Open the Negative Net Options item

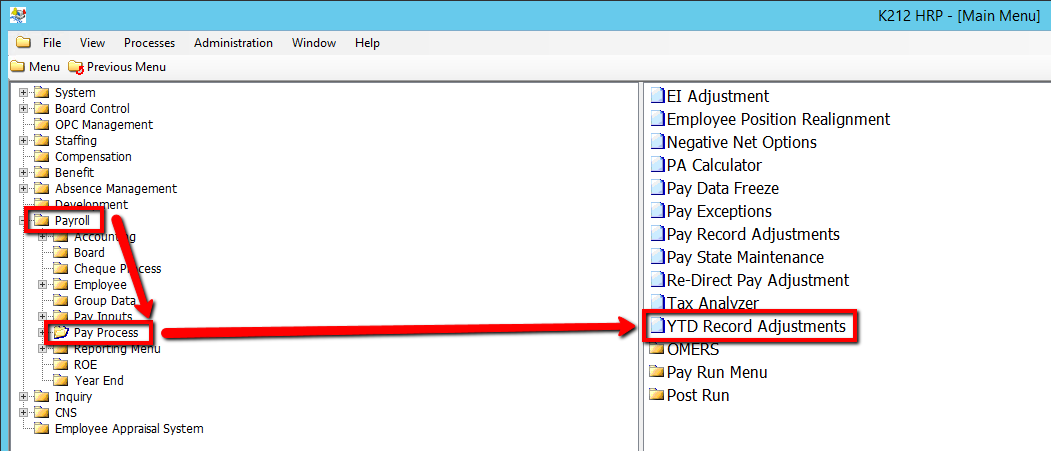coord(741,142)
